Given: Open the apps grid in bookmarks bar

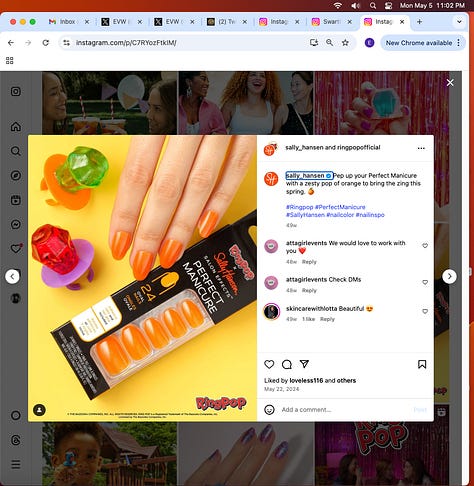Looking at the screenshot, I should pos(10,61).
